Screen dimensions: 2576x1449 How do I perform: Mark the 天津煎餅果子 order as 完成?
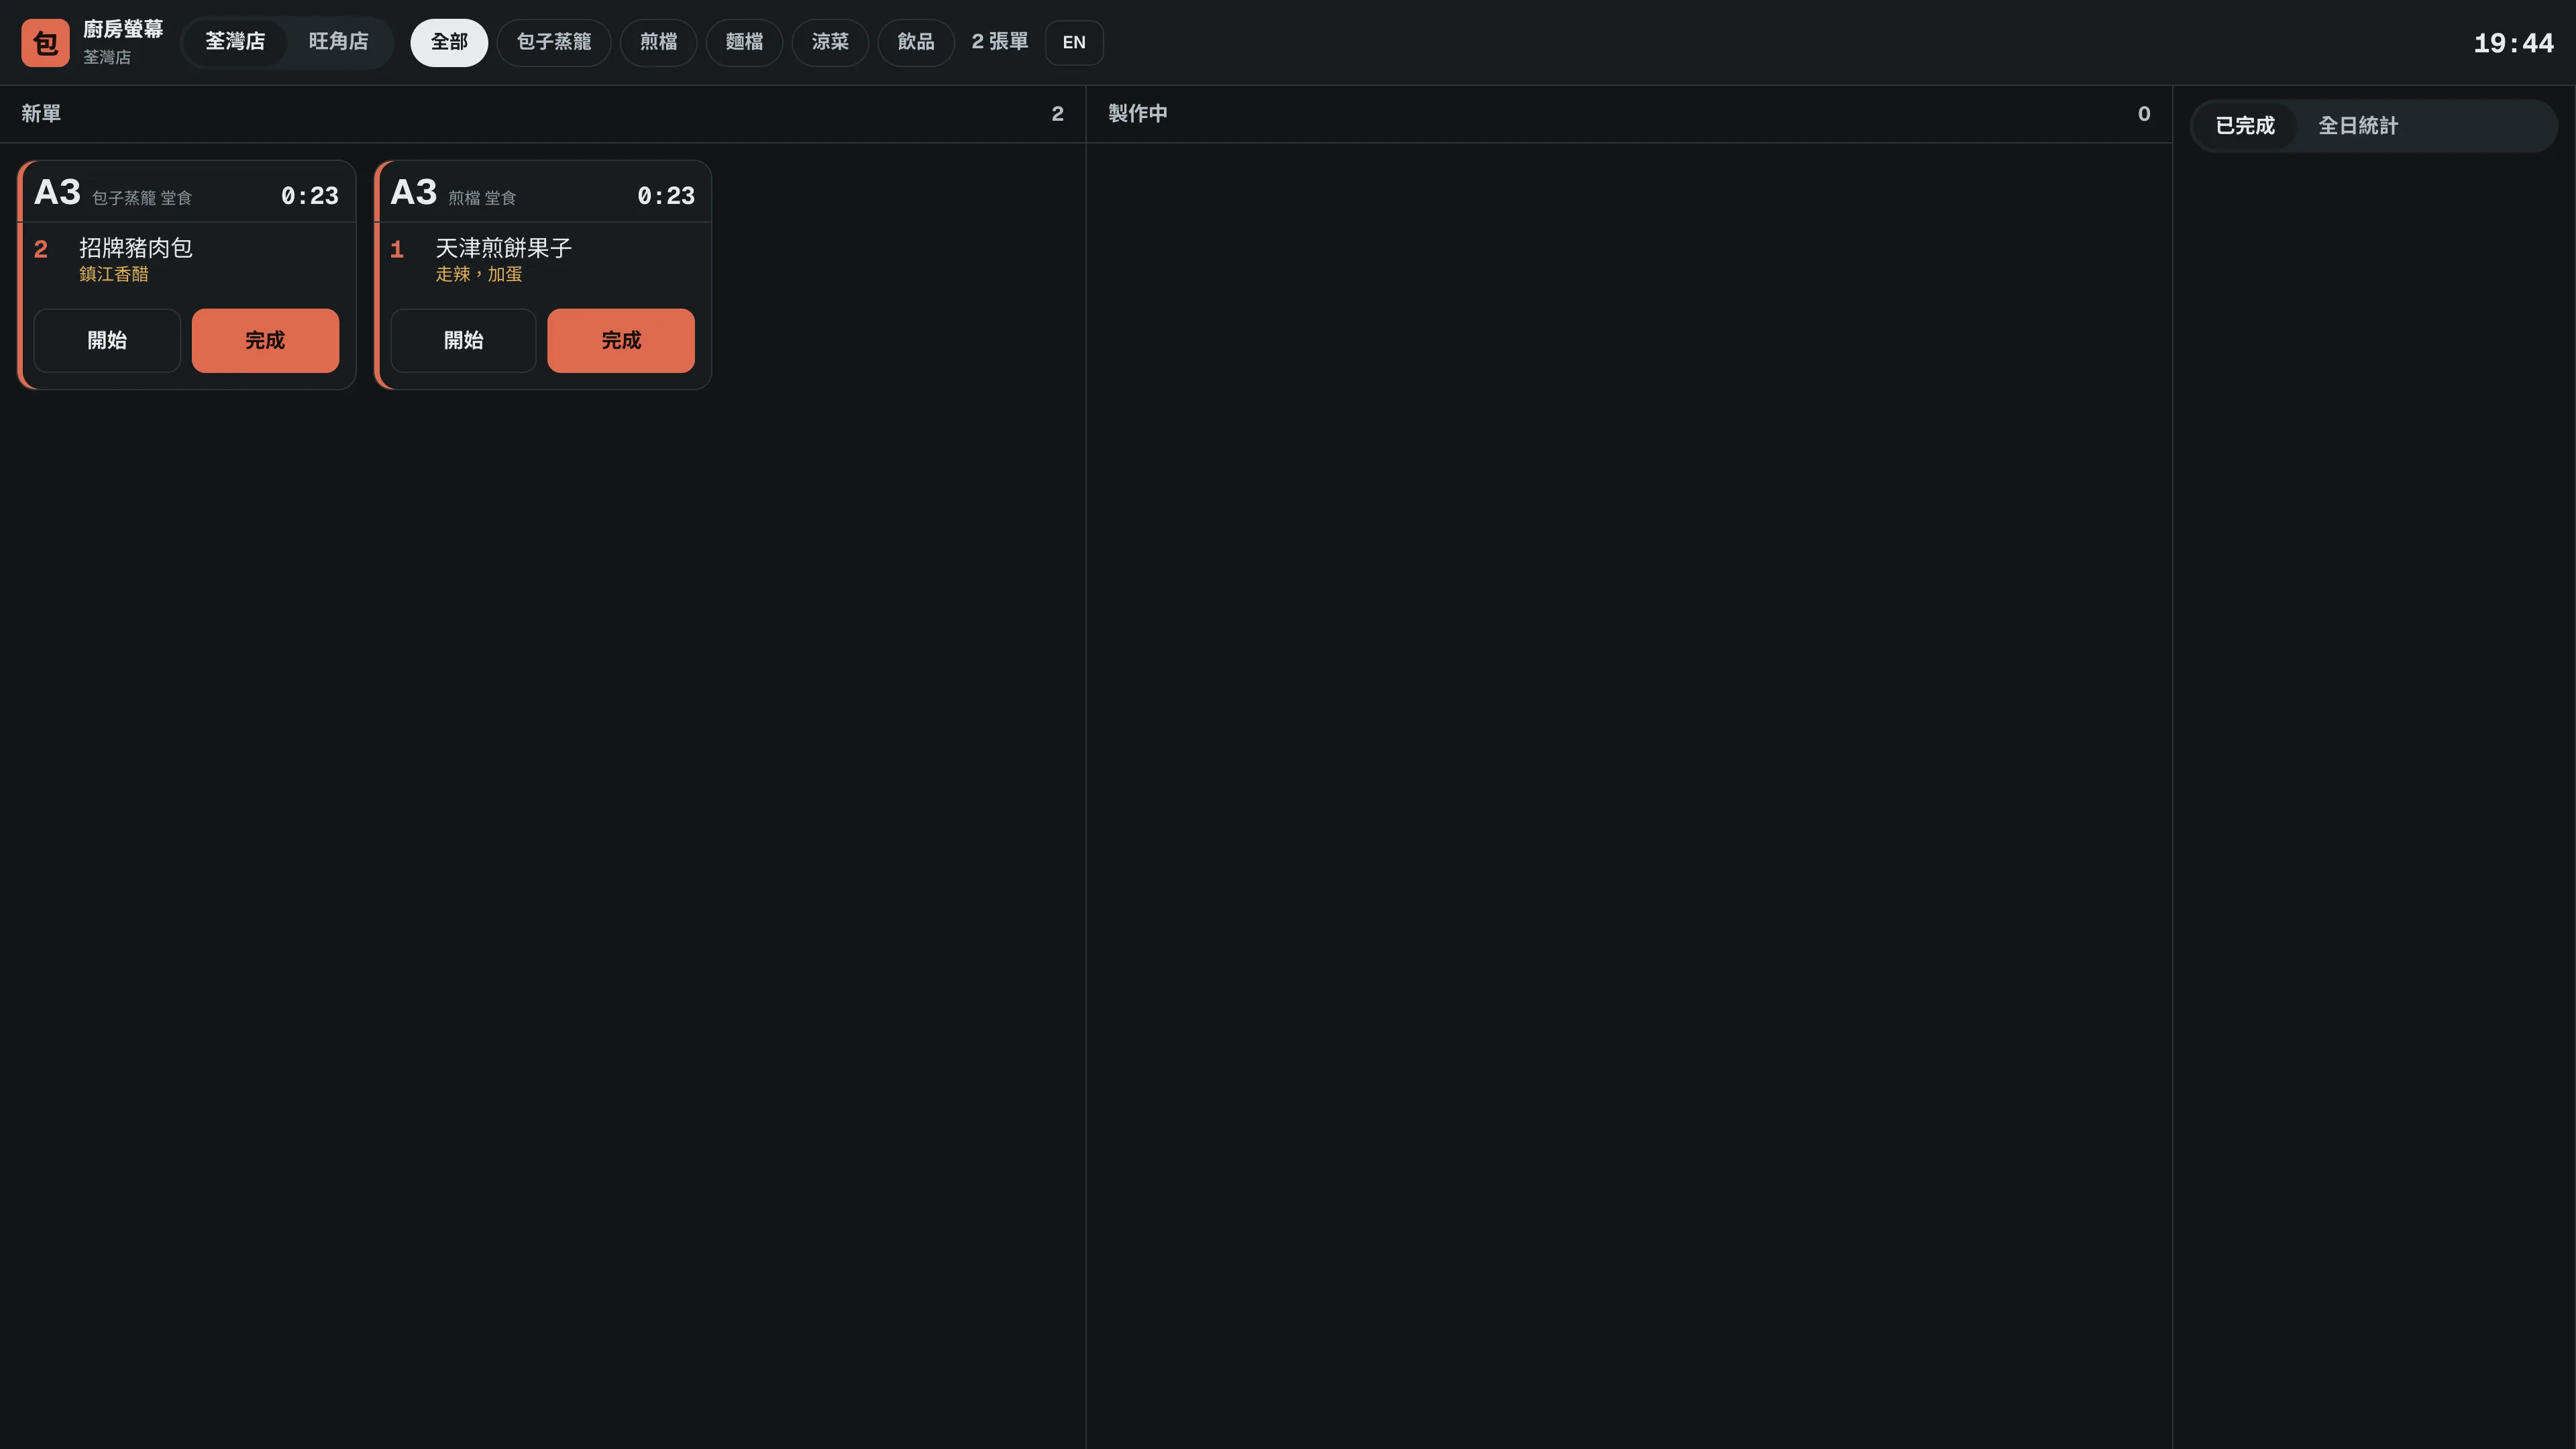[621, 341]
